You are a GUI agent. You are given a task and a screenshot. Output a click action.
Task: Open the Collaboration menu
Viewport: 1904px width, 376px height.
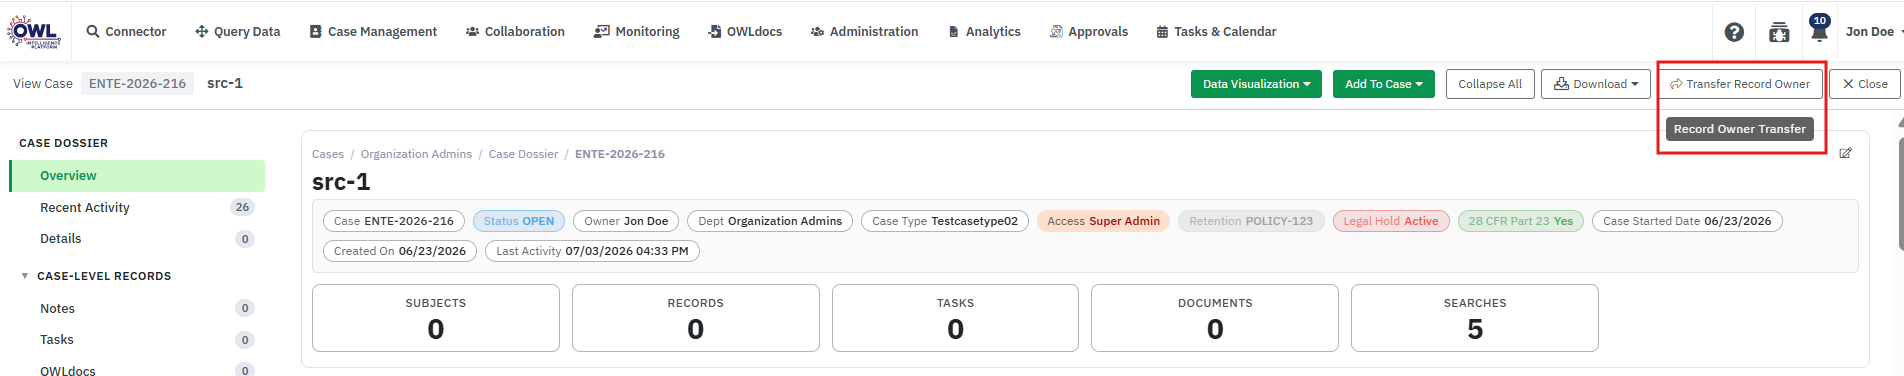pyautogui.click(x=515, y=32)
